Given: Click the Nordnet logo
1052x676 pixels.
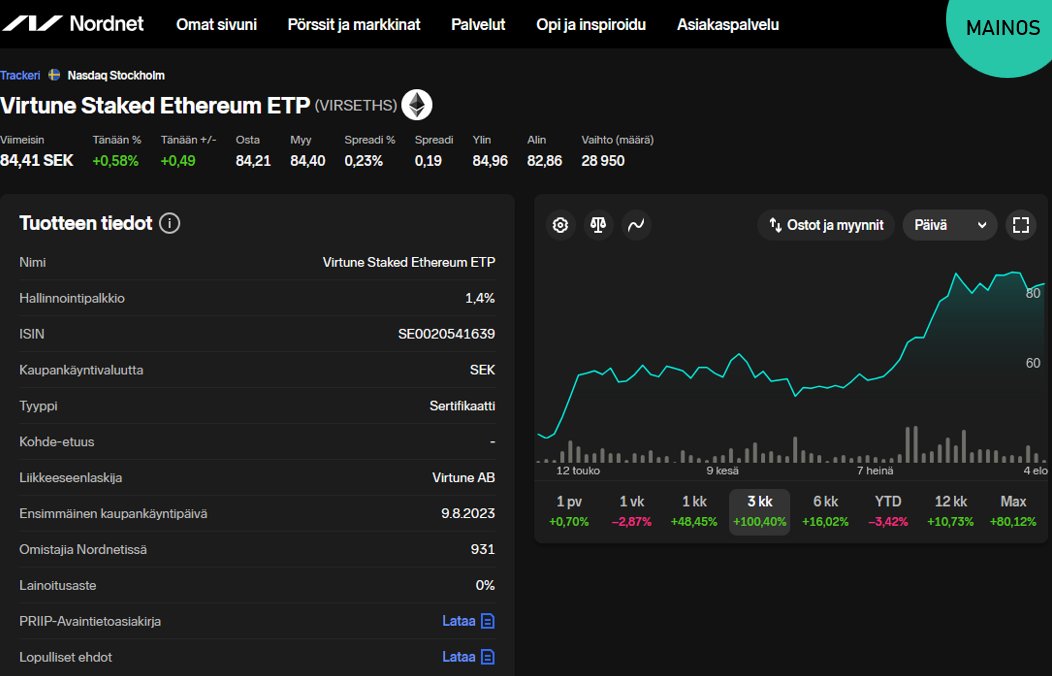Looking at the screenshot, I should tap(75, 23).
